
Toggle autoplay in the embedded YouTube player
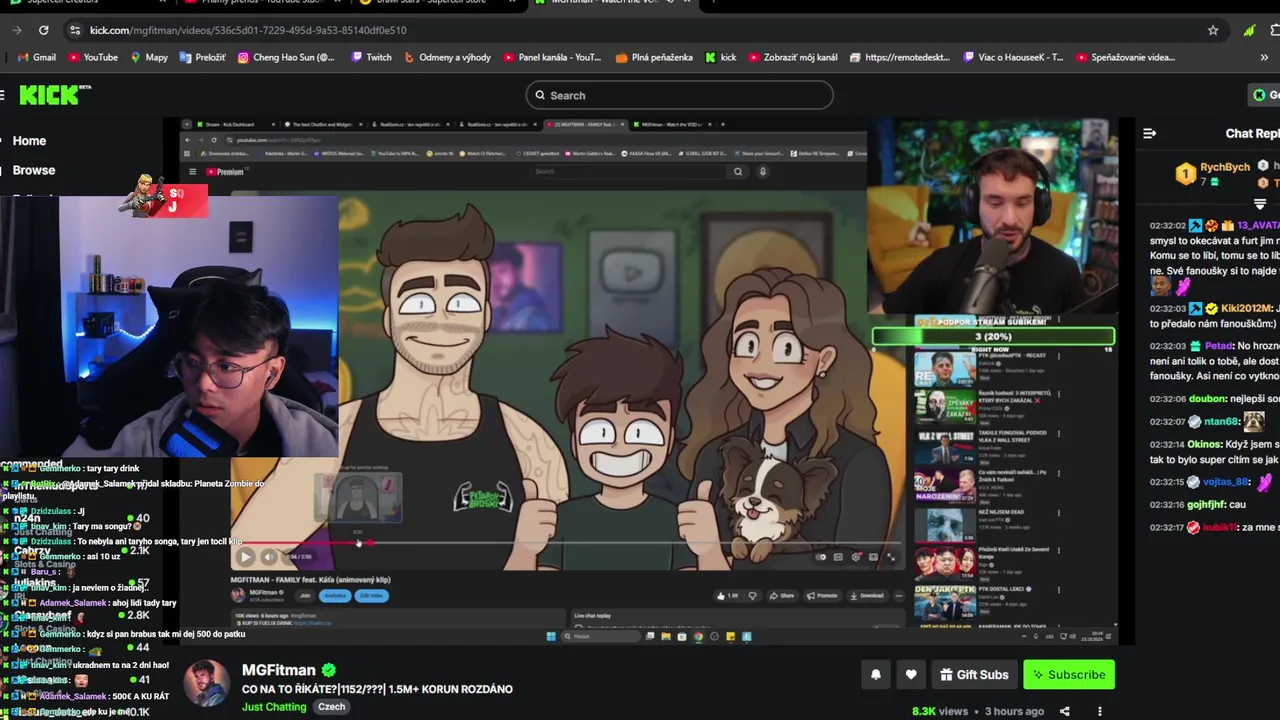tap(821, 557)
